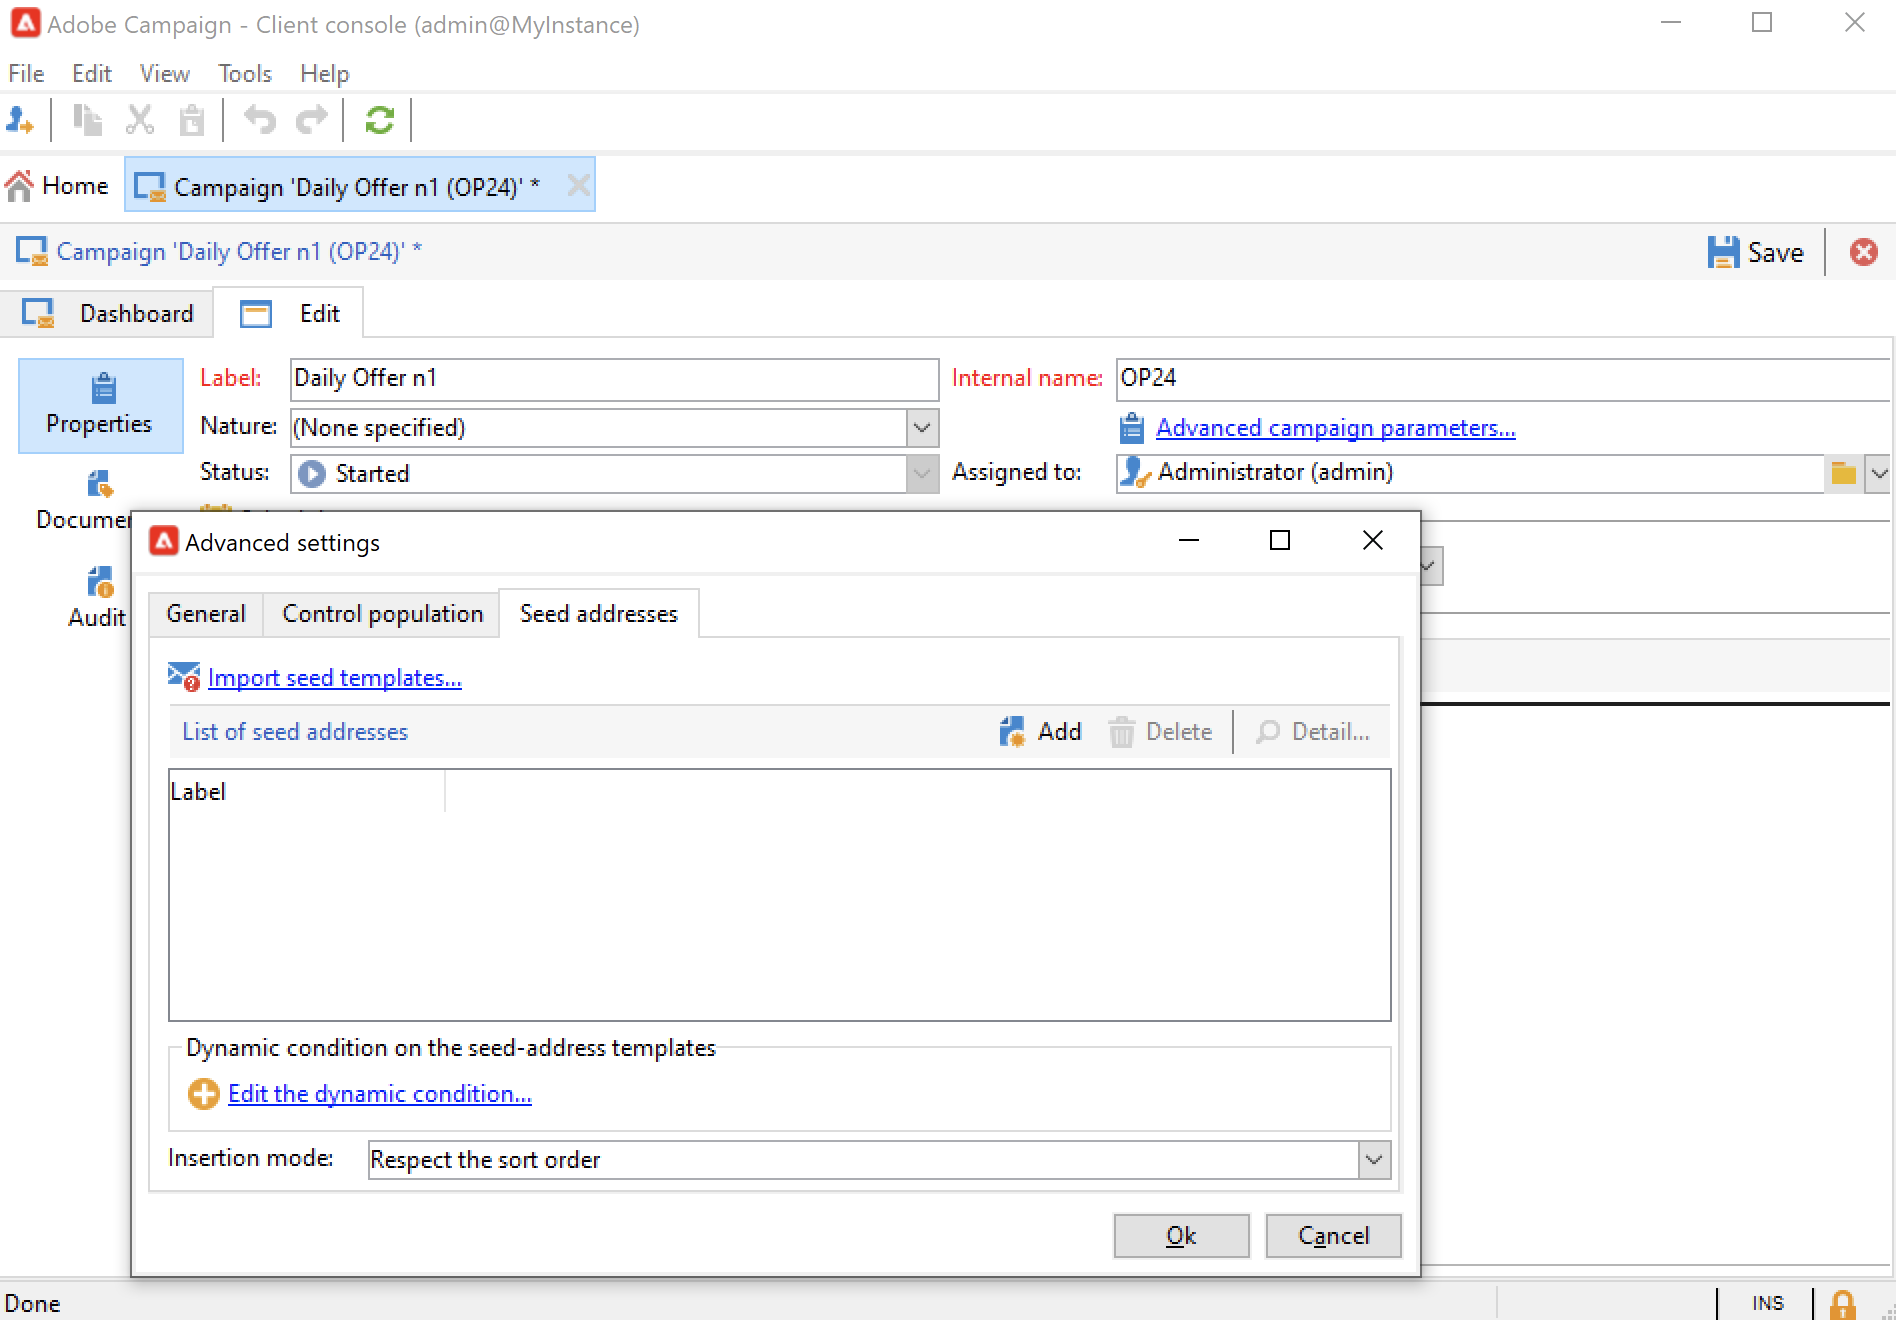Click the Internal name input field
Image resolution: width=1896 pixels, height=1320 pixels.
[x=1502, y=378]
